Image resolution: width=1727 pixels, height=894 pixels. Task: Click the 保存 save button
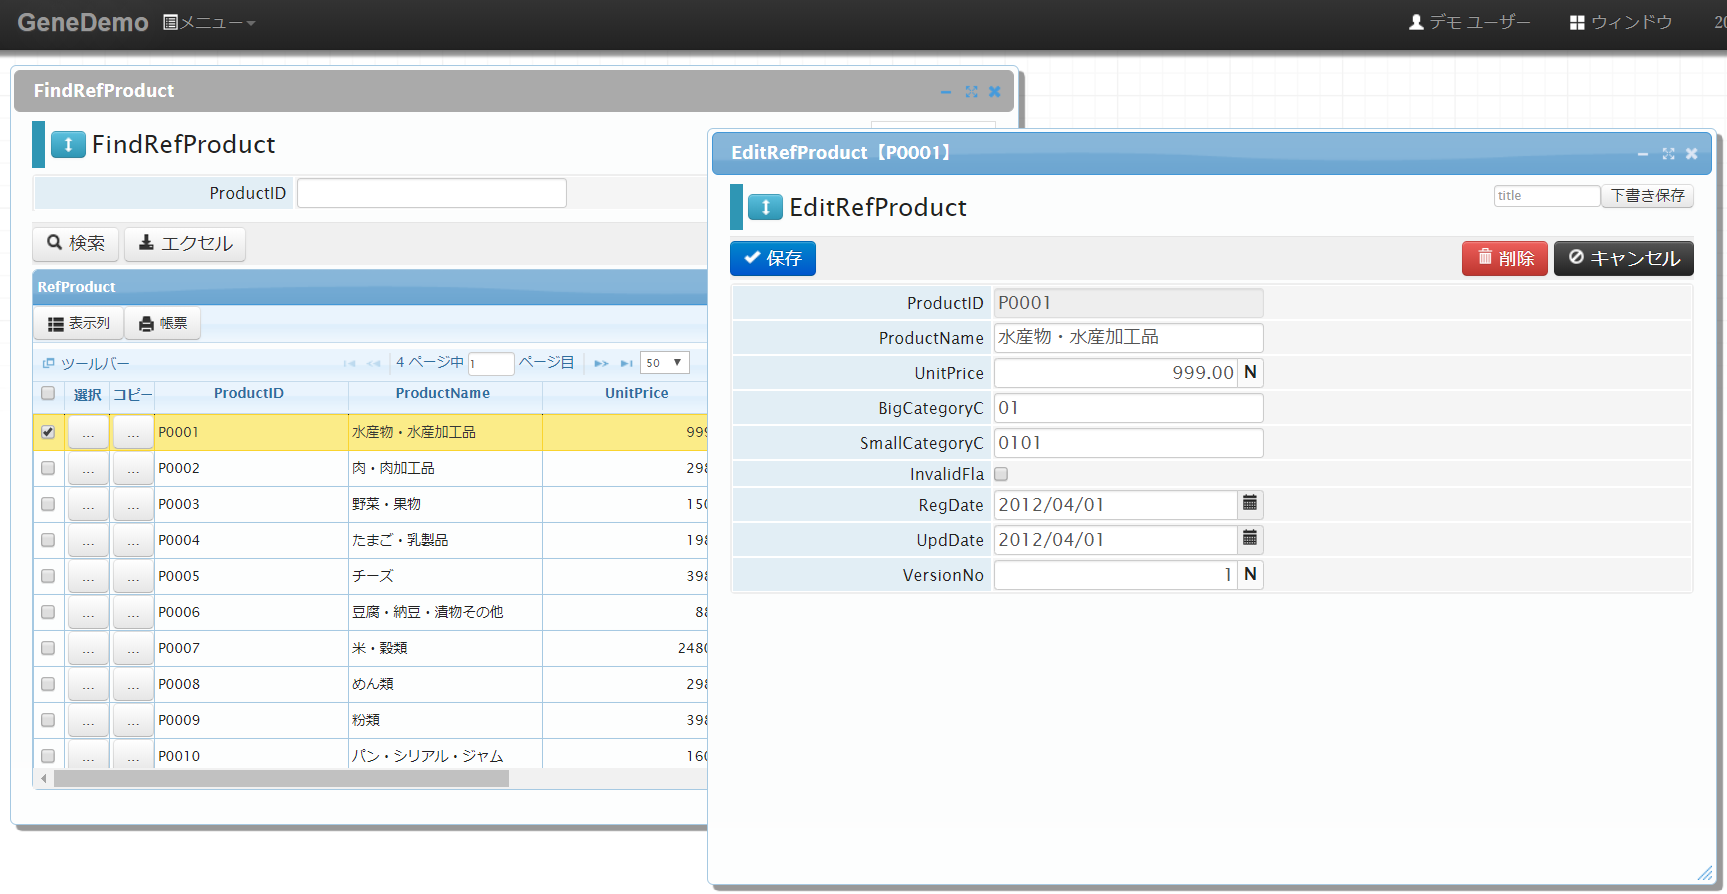coord(773,258)
